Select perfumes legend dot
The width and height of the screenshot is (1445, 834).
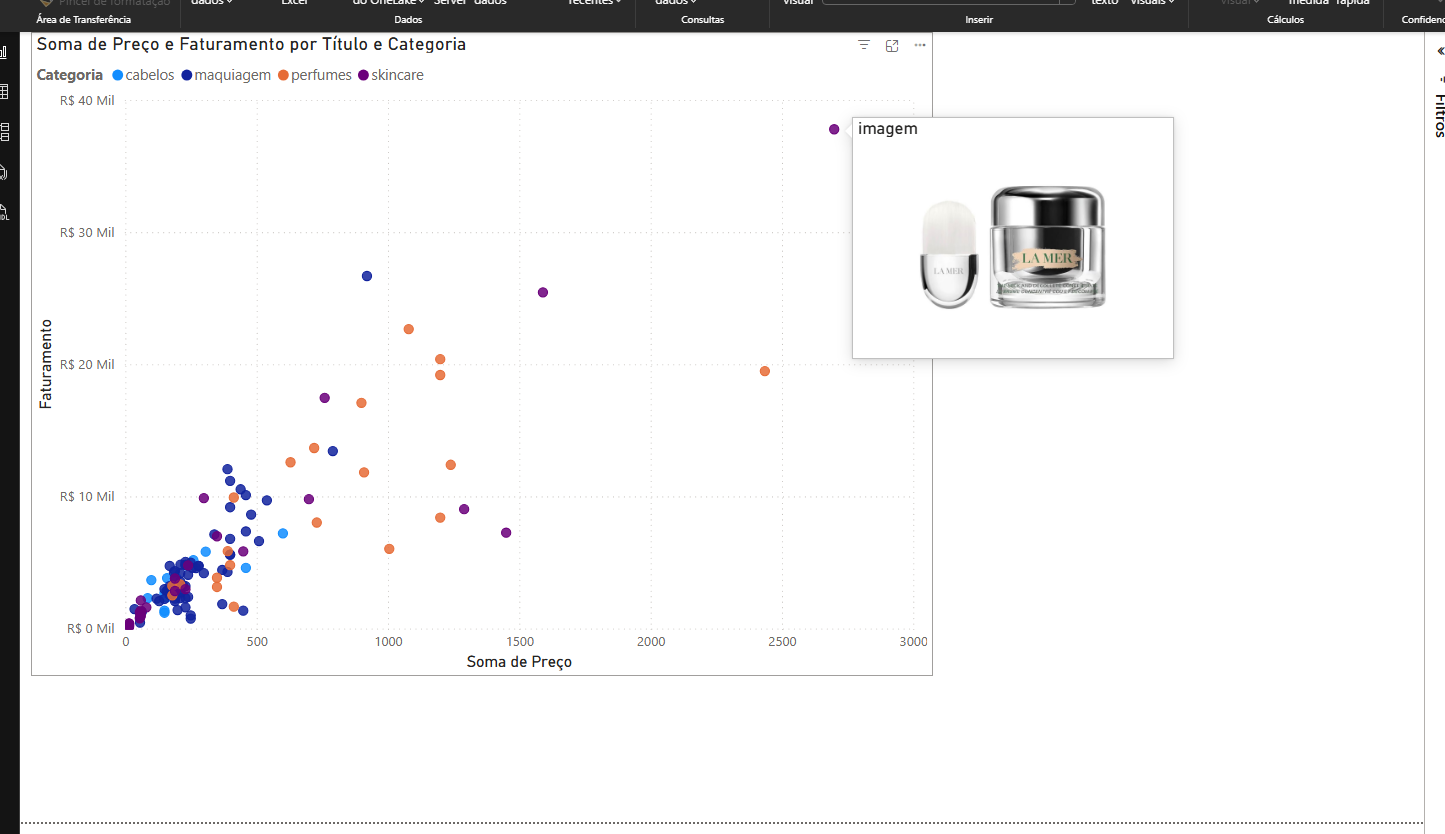(283, 75)
